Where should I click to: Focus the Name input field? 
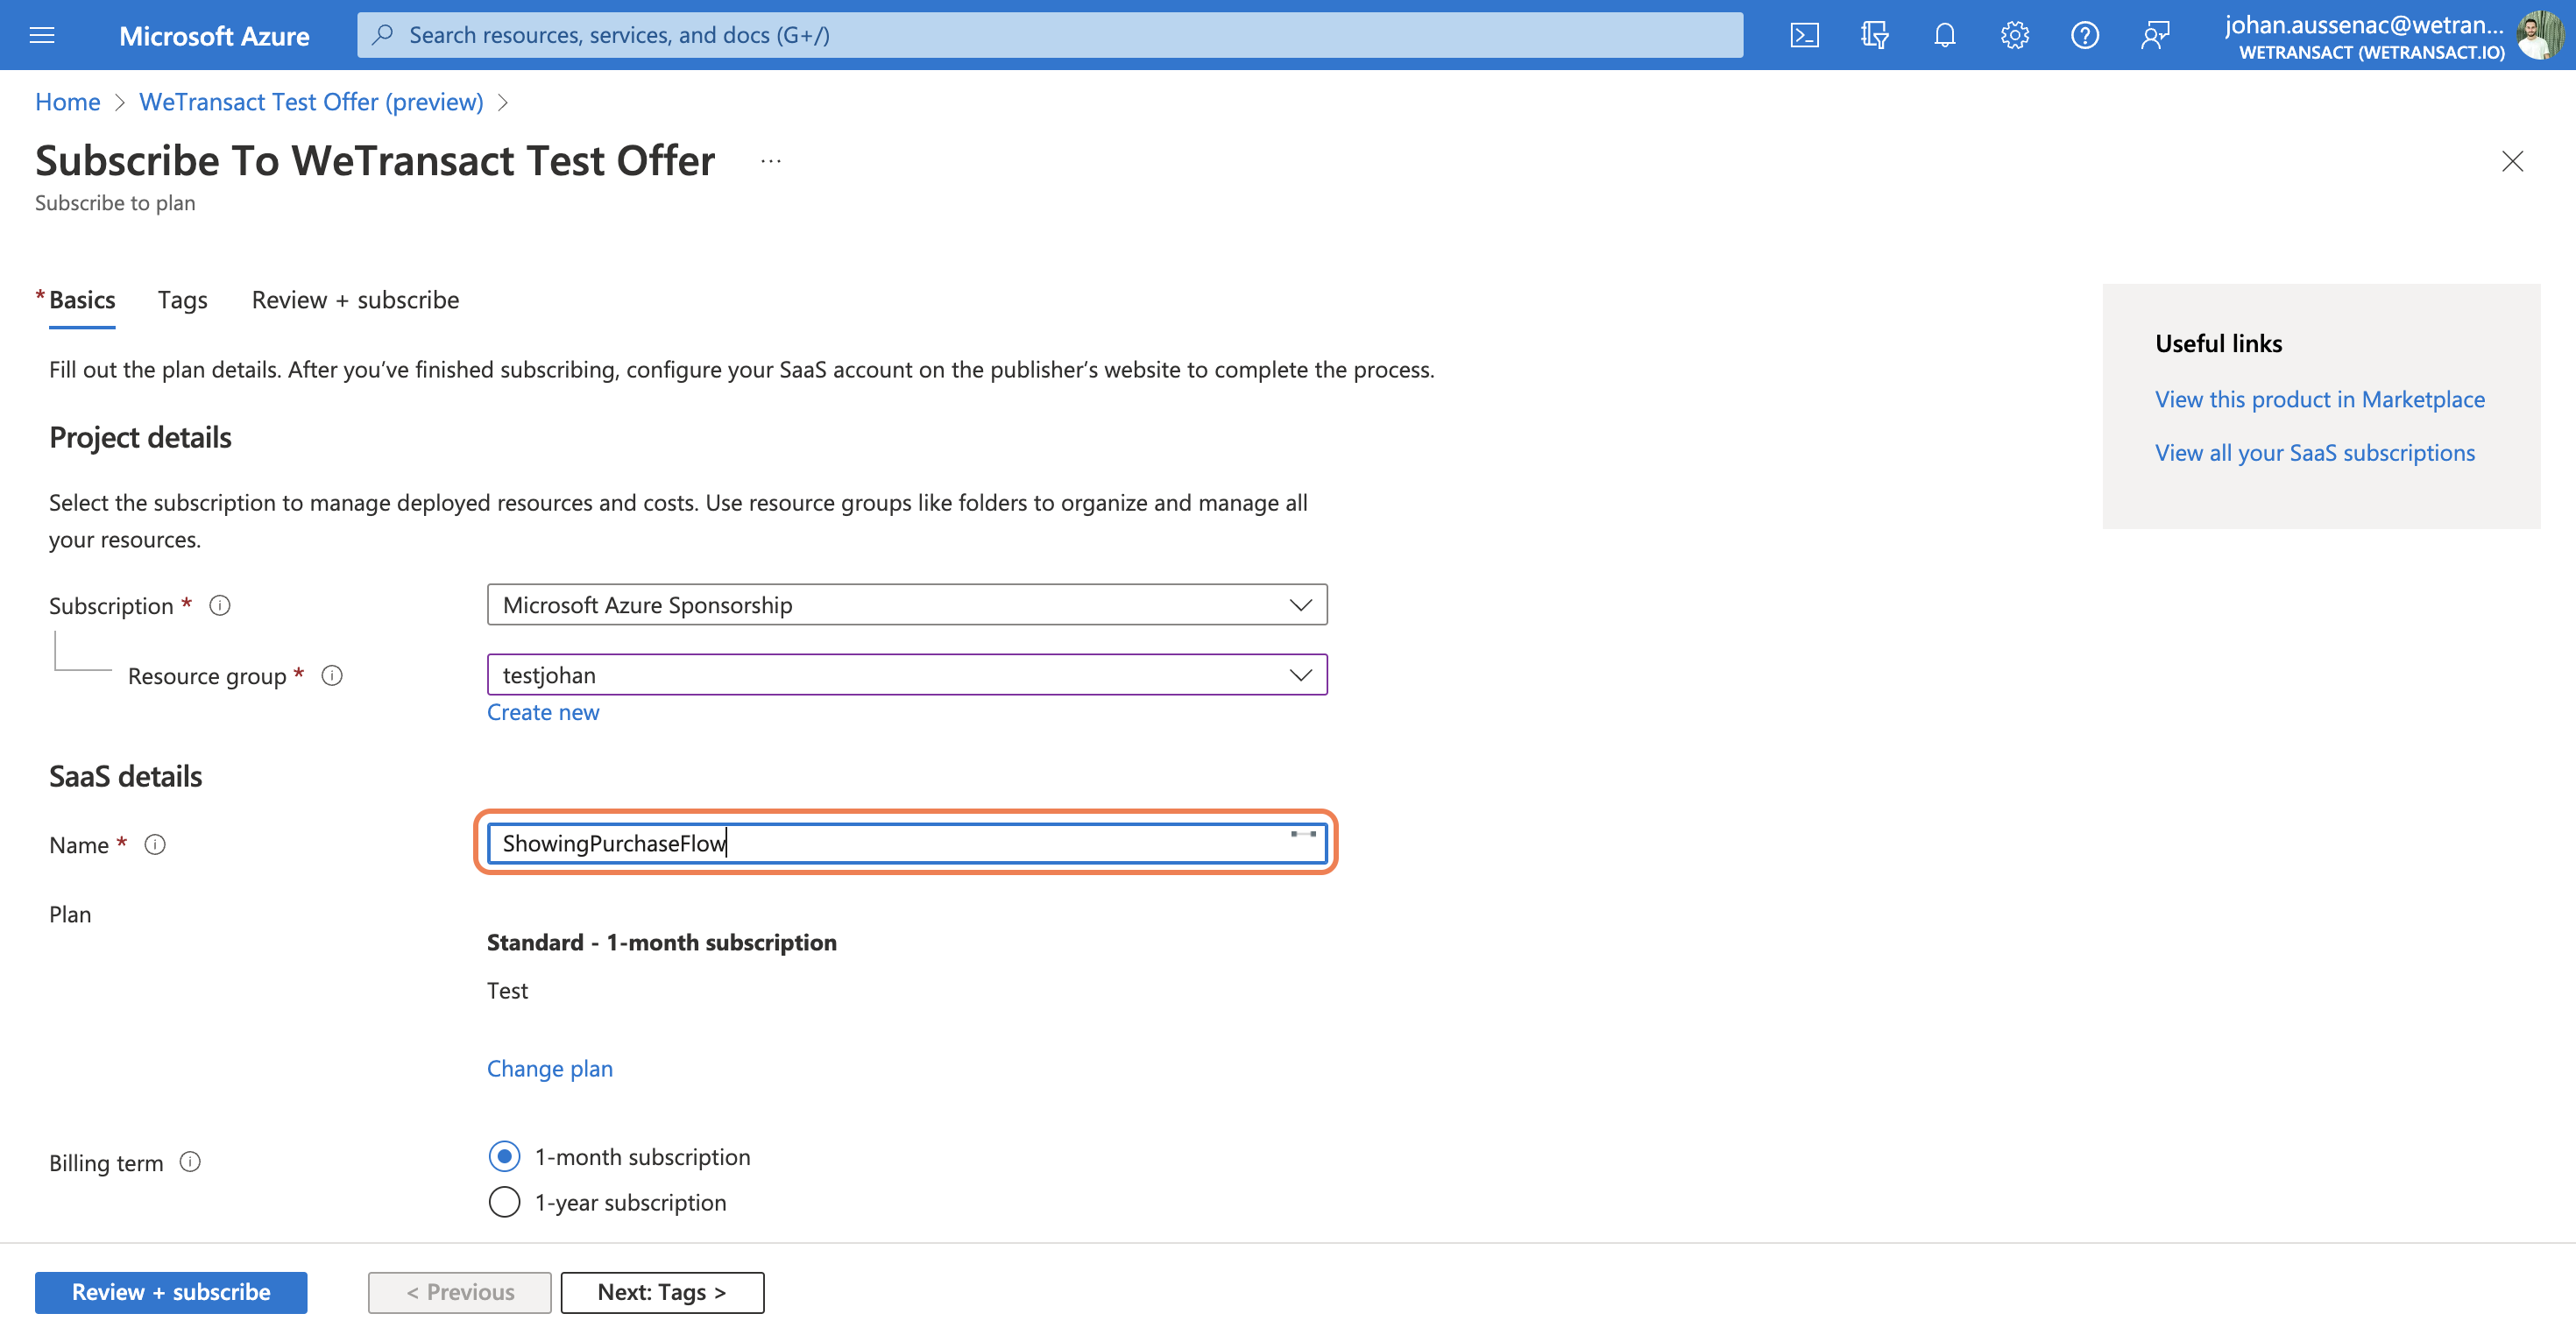click(x=907, y=842)
